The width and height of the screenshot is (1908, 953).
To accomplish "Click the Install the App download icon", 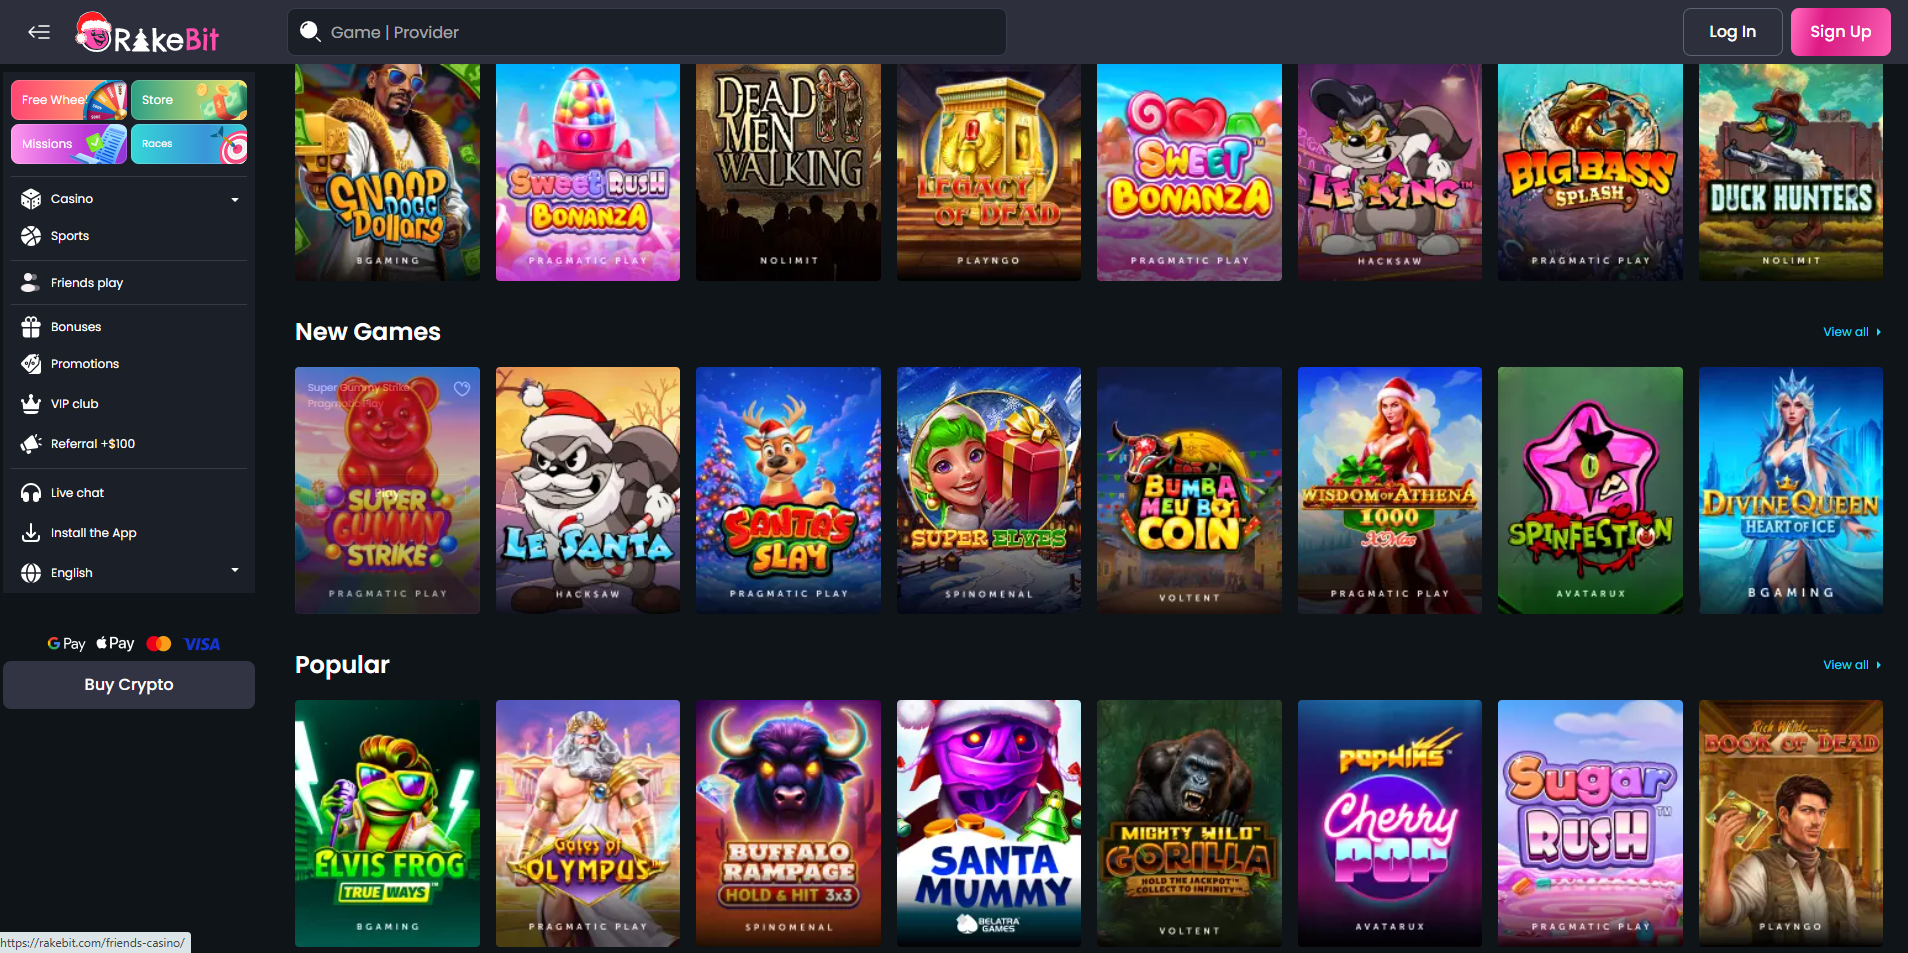I will click(x=31, y=533).
